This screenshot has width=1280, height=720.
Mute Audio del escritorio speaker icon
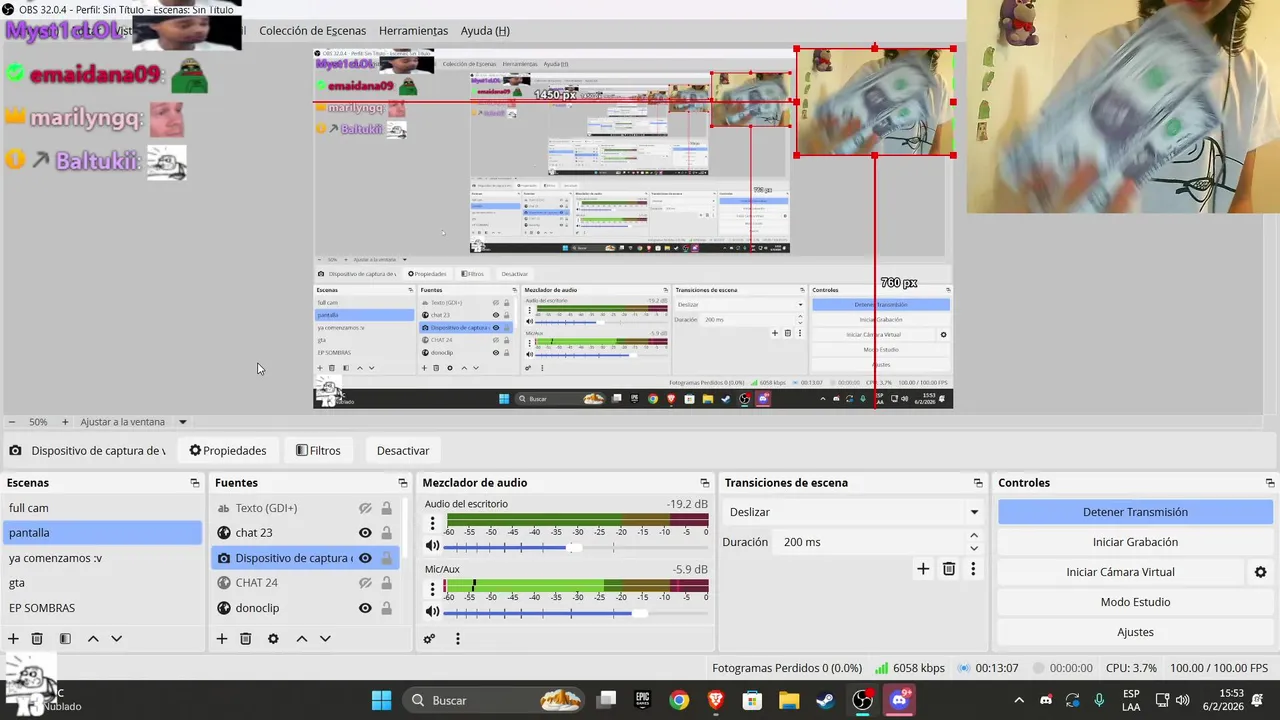pyautogui.click(x=432, y=546)
